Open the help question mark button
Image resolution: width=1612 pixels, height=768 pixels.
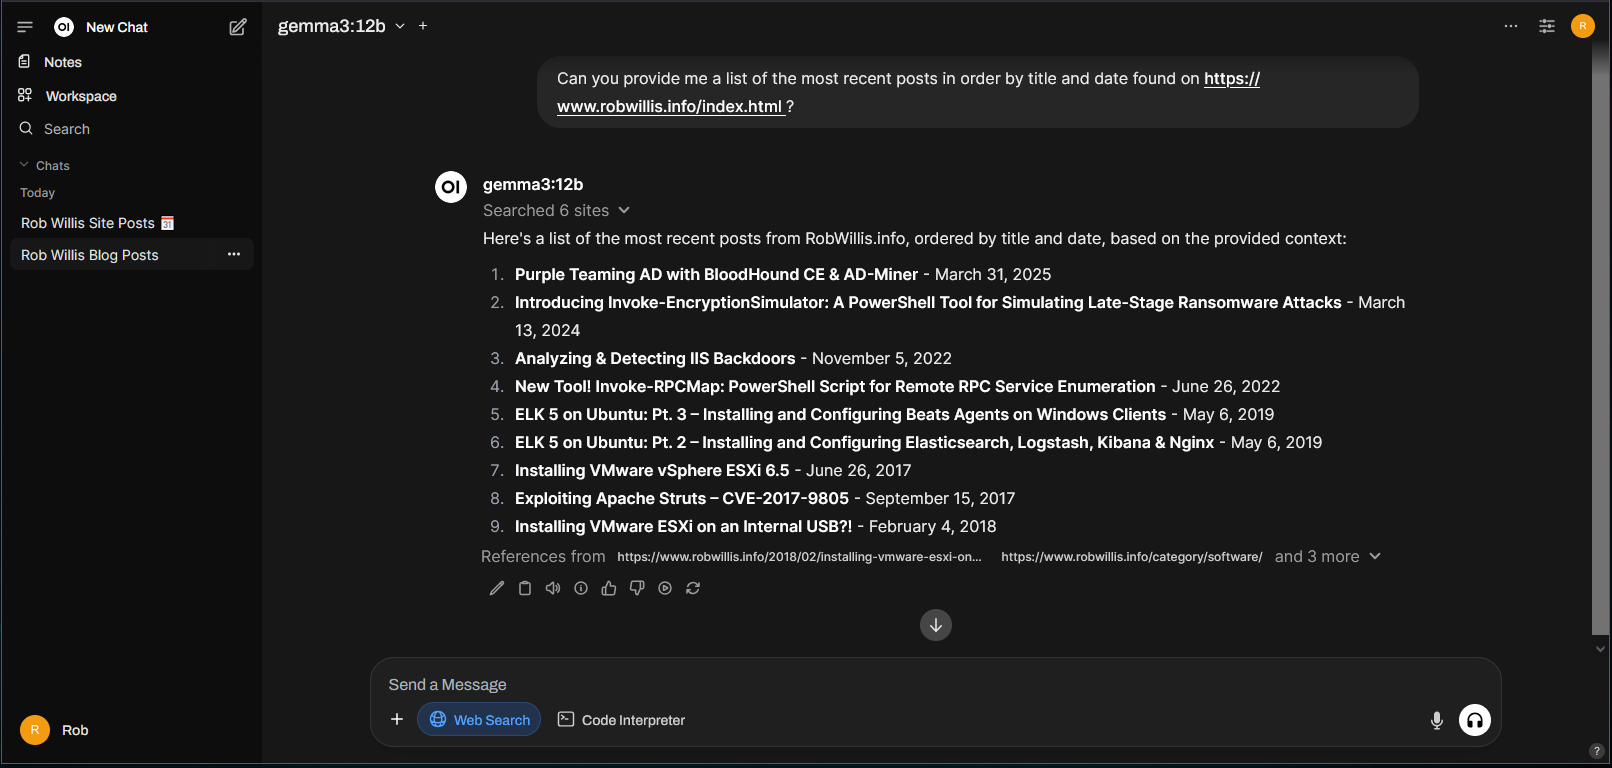pos(1597,751)
